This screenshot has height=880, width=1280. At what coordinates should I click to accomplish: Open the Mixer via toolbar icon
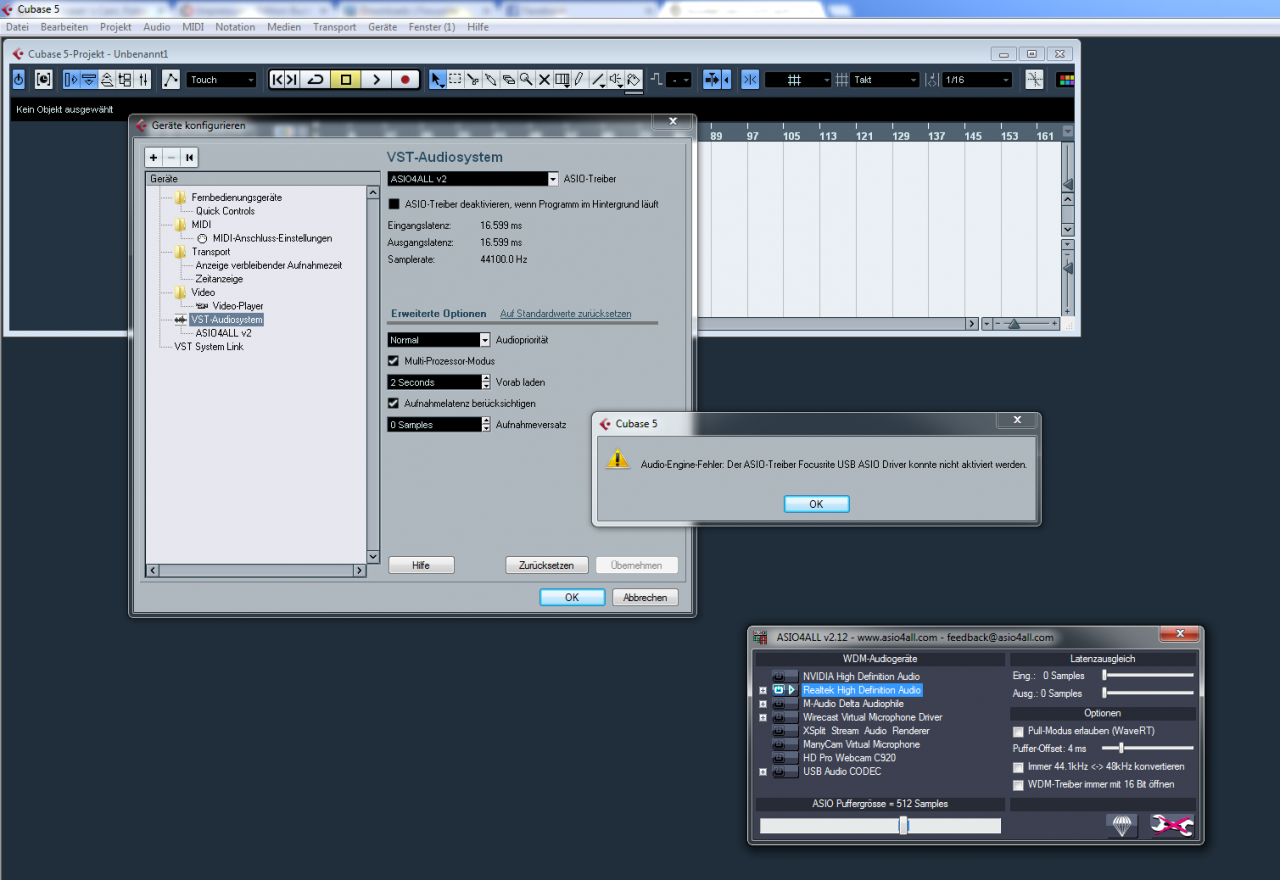(x=143, y=79)
